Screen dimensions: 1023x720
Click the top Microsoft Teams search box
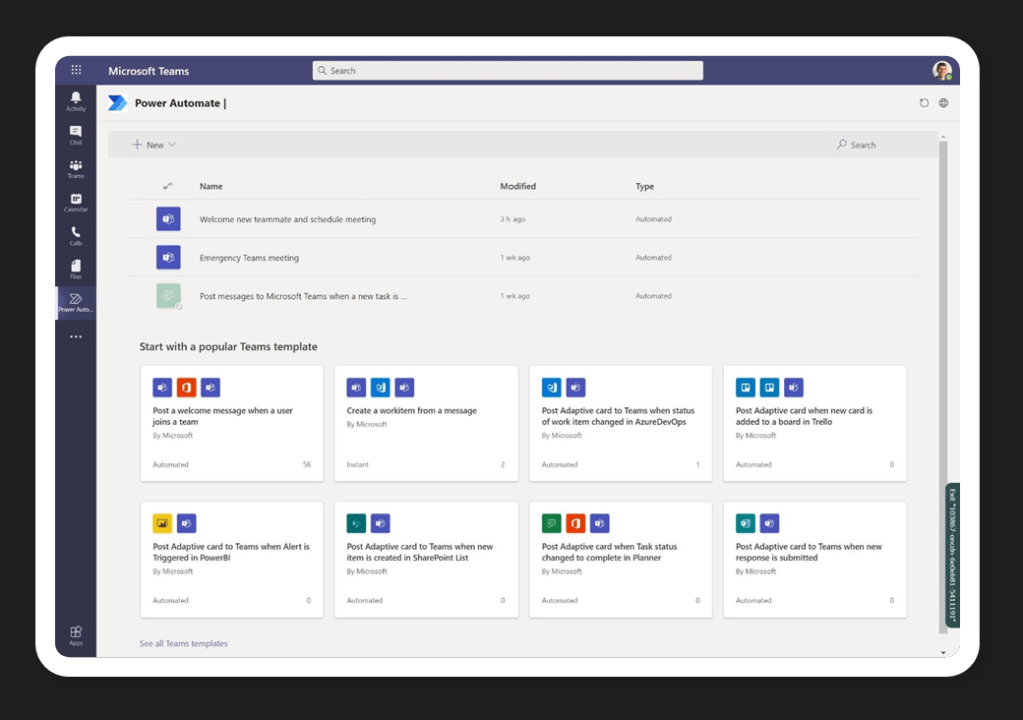tap(507, 71)
